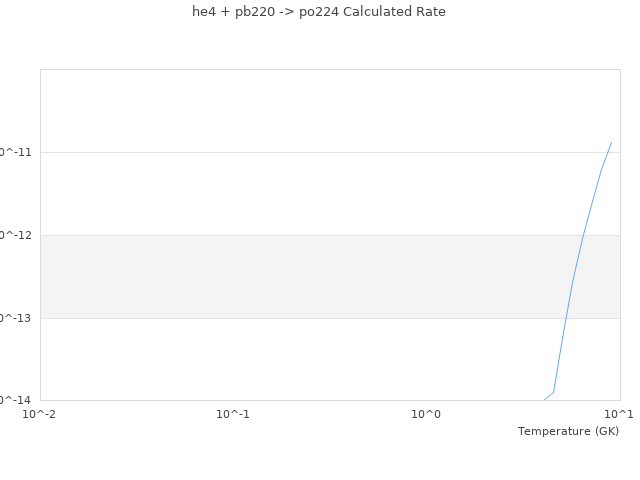Viewport: 640px width, 480px height.
Task: Click the blue curve at the ^-13 gridline
Action: (x=565, y=318)
